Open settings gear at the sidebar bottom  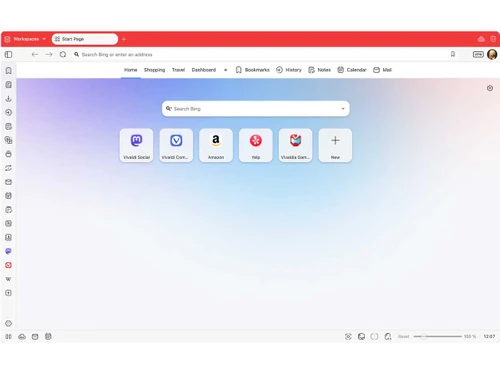[x=9, y=323]
